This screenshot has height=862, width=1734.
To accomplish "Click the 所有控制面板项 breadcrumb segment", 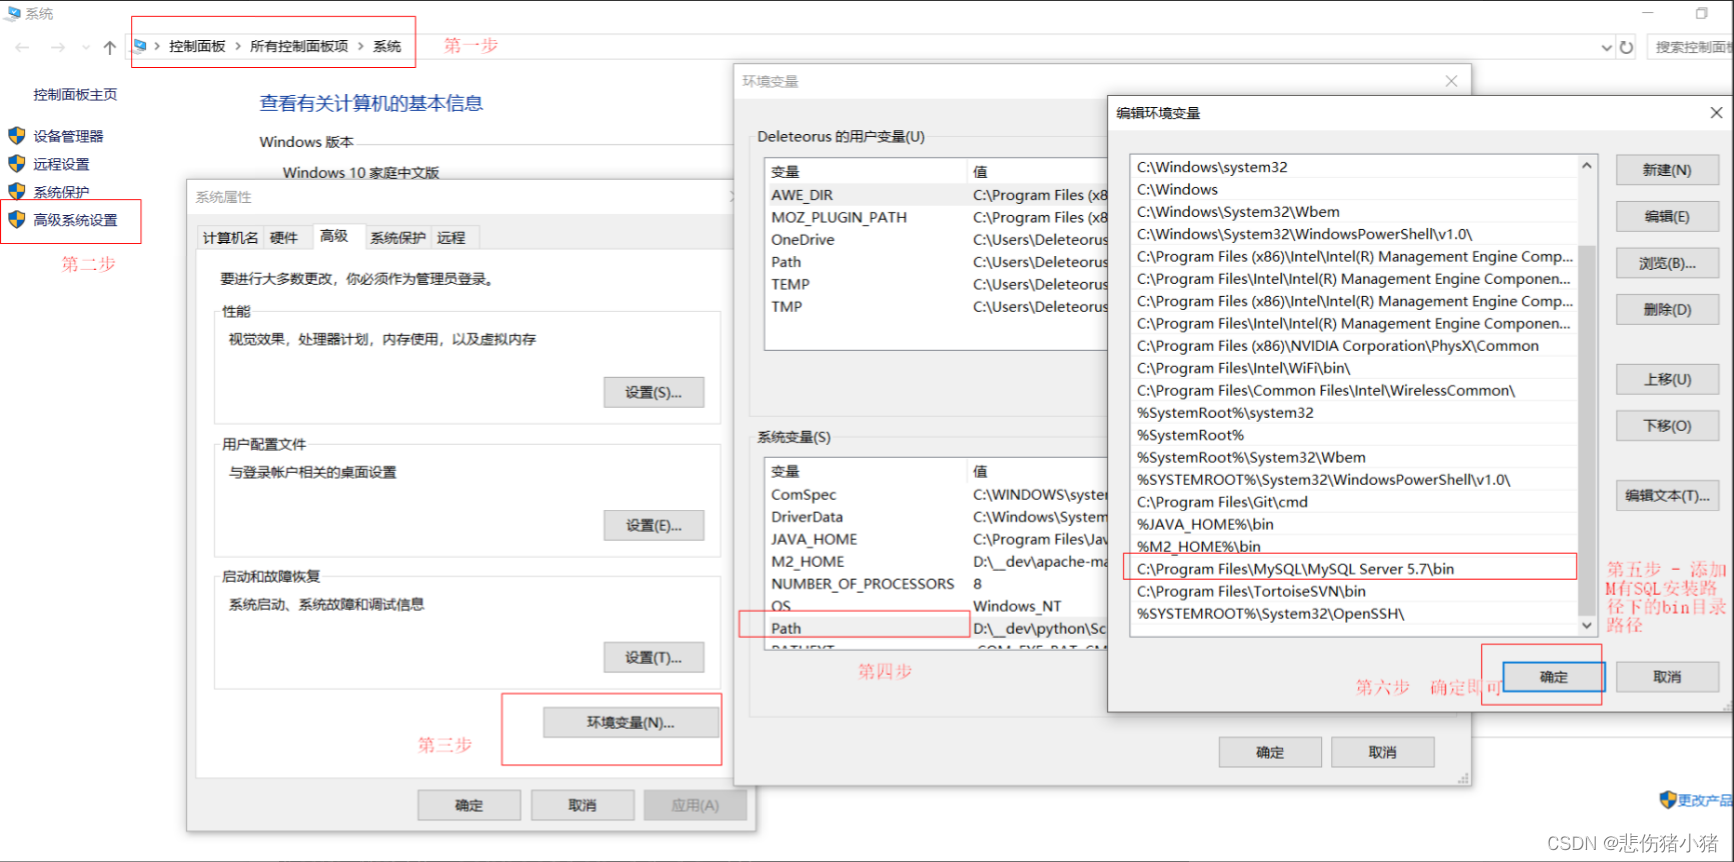I will coord(299,46).
